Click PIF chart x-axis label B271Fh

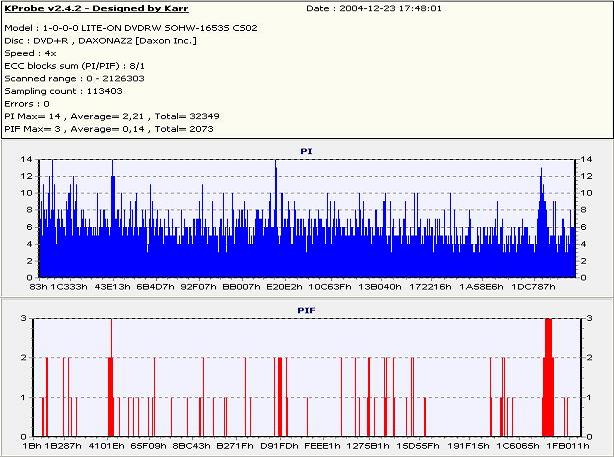pos(235,446)
